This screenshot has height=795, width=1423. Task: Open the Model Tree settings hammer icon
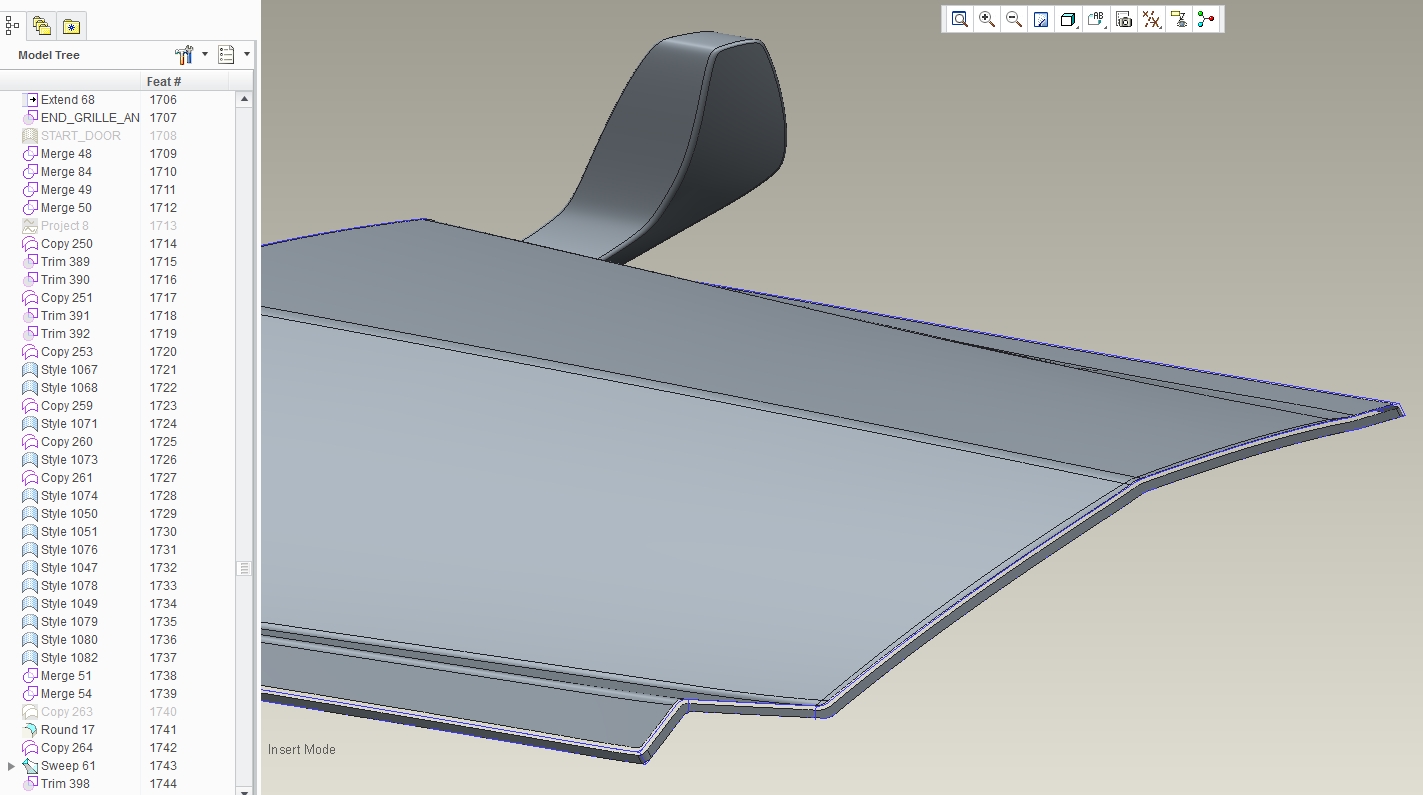click(x=184, y=55)
